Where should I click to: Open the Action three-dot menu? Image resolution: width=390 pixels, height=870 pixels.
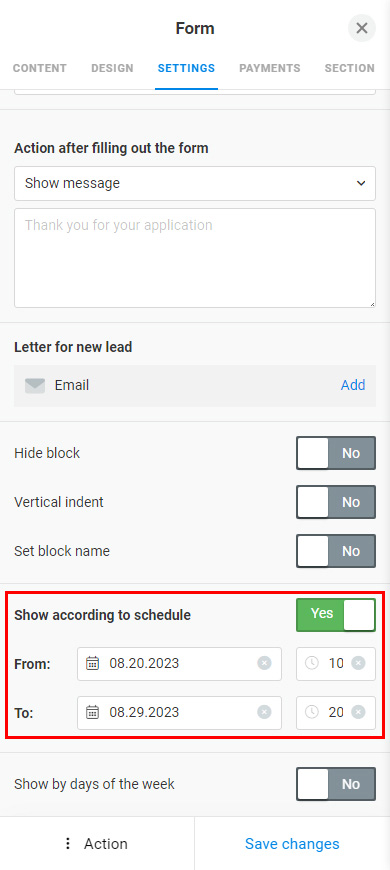point(68,844)
